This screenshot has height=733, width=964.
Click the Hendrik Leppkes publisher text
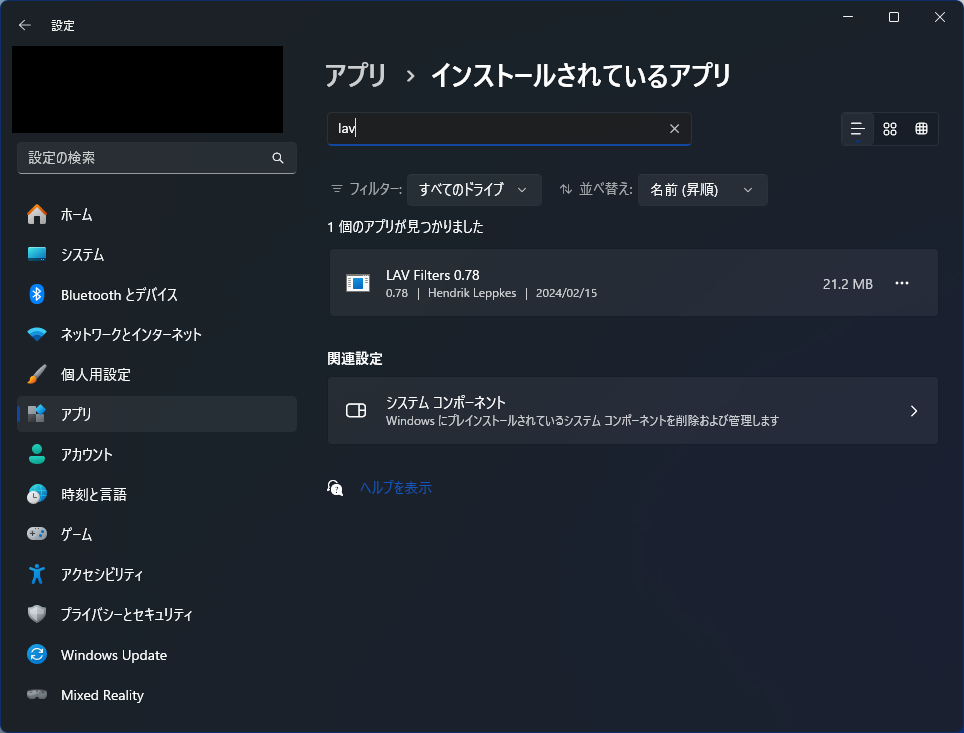[x=472, y=293]
